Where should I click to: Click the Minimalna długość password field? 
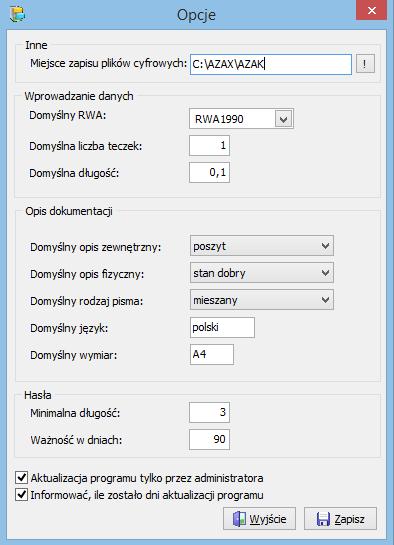(x=210, y=412)
